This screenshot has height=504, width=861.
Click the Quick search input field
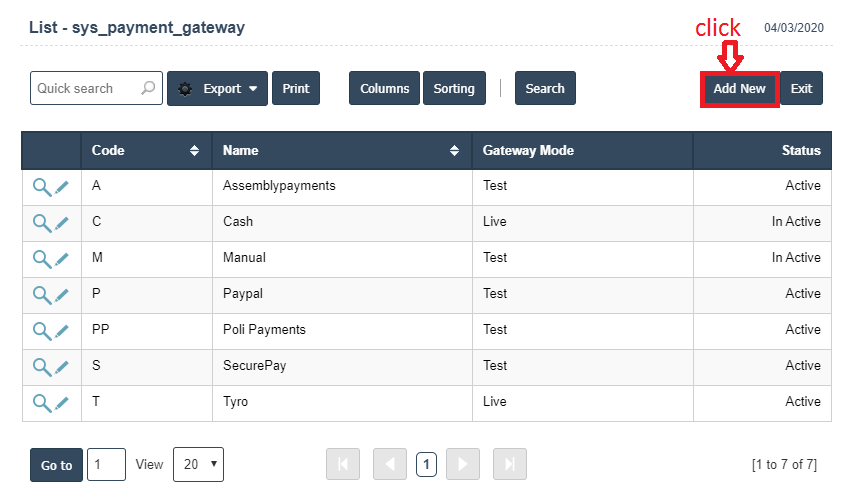[x=84, y=88]
